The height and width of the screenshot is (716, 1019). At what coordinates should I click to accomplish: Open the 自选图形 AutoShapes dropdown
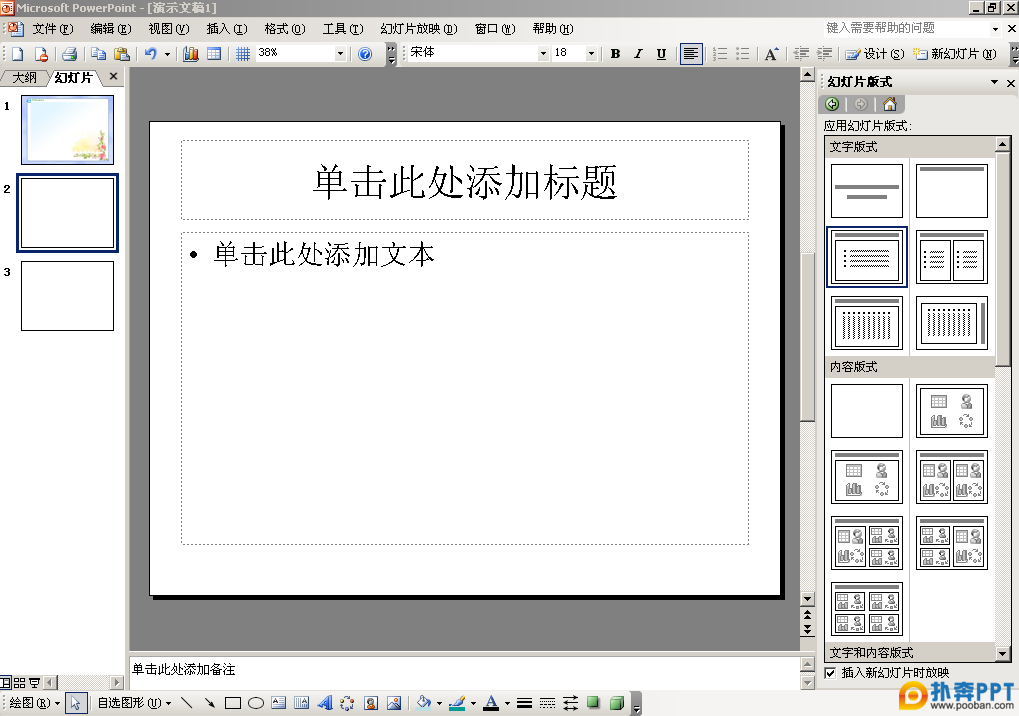pyautogui.click(x=135, y=702)
